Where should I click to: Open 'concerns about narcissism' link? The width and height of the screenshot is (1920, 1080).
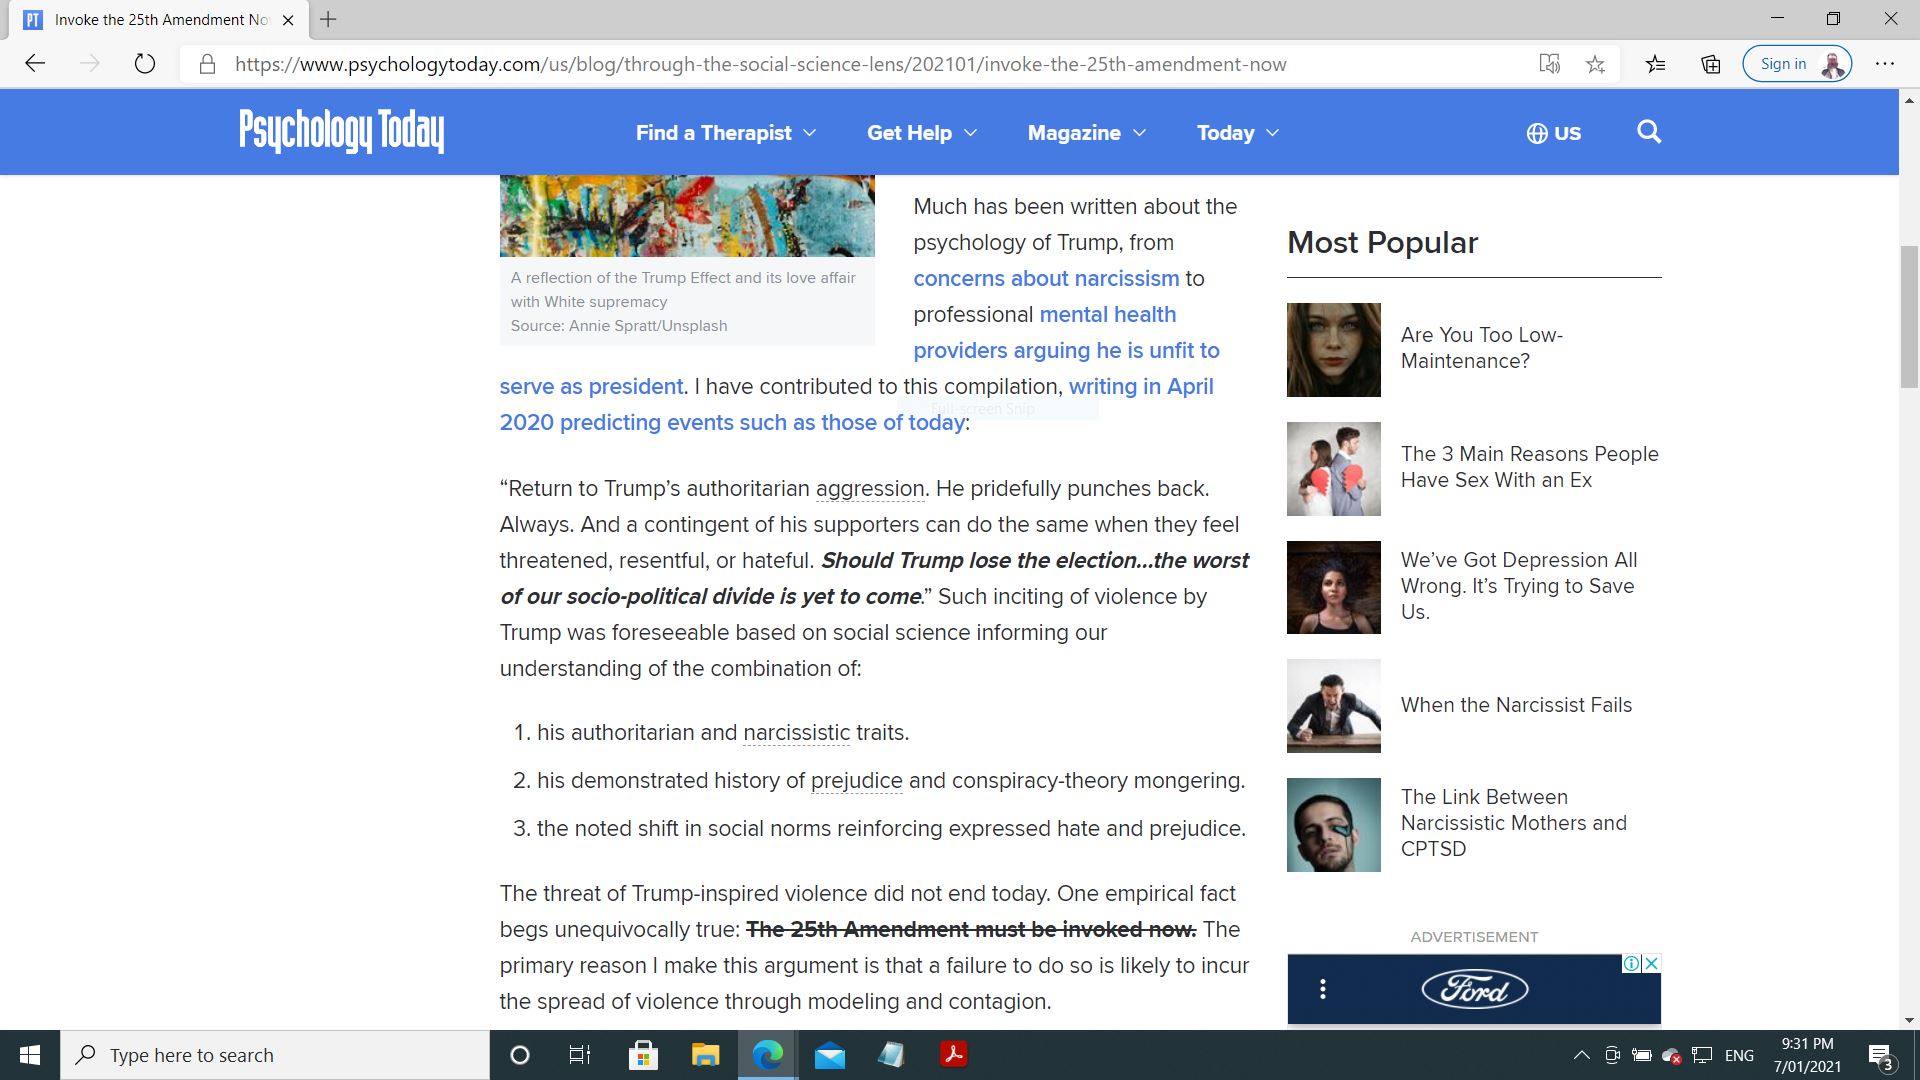pyautogui.click(x=1046, y=279)
